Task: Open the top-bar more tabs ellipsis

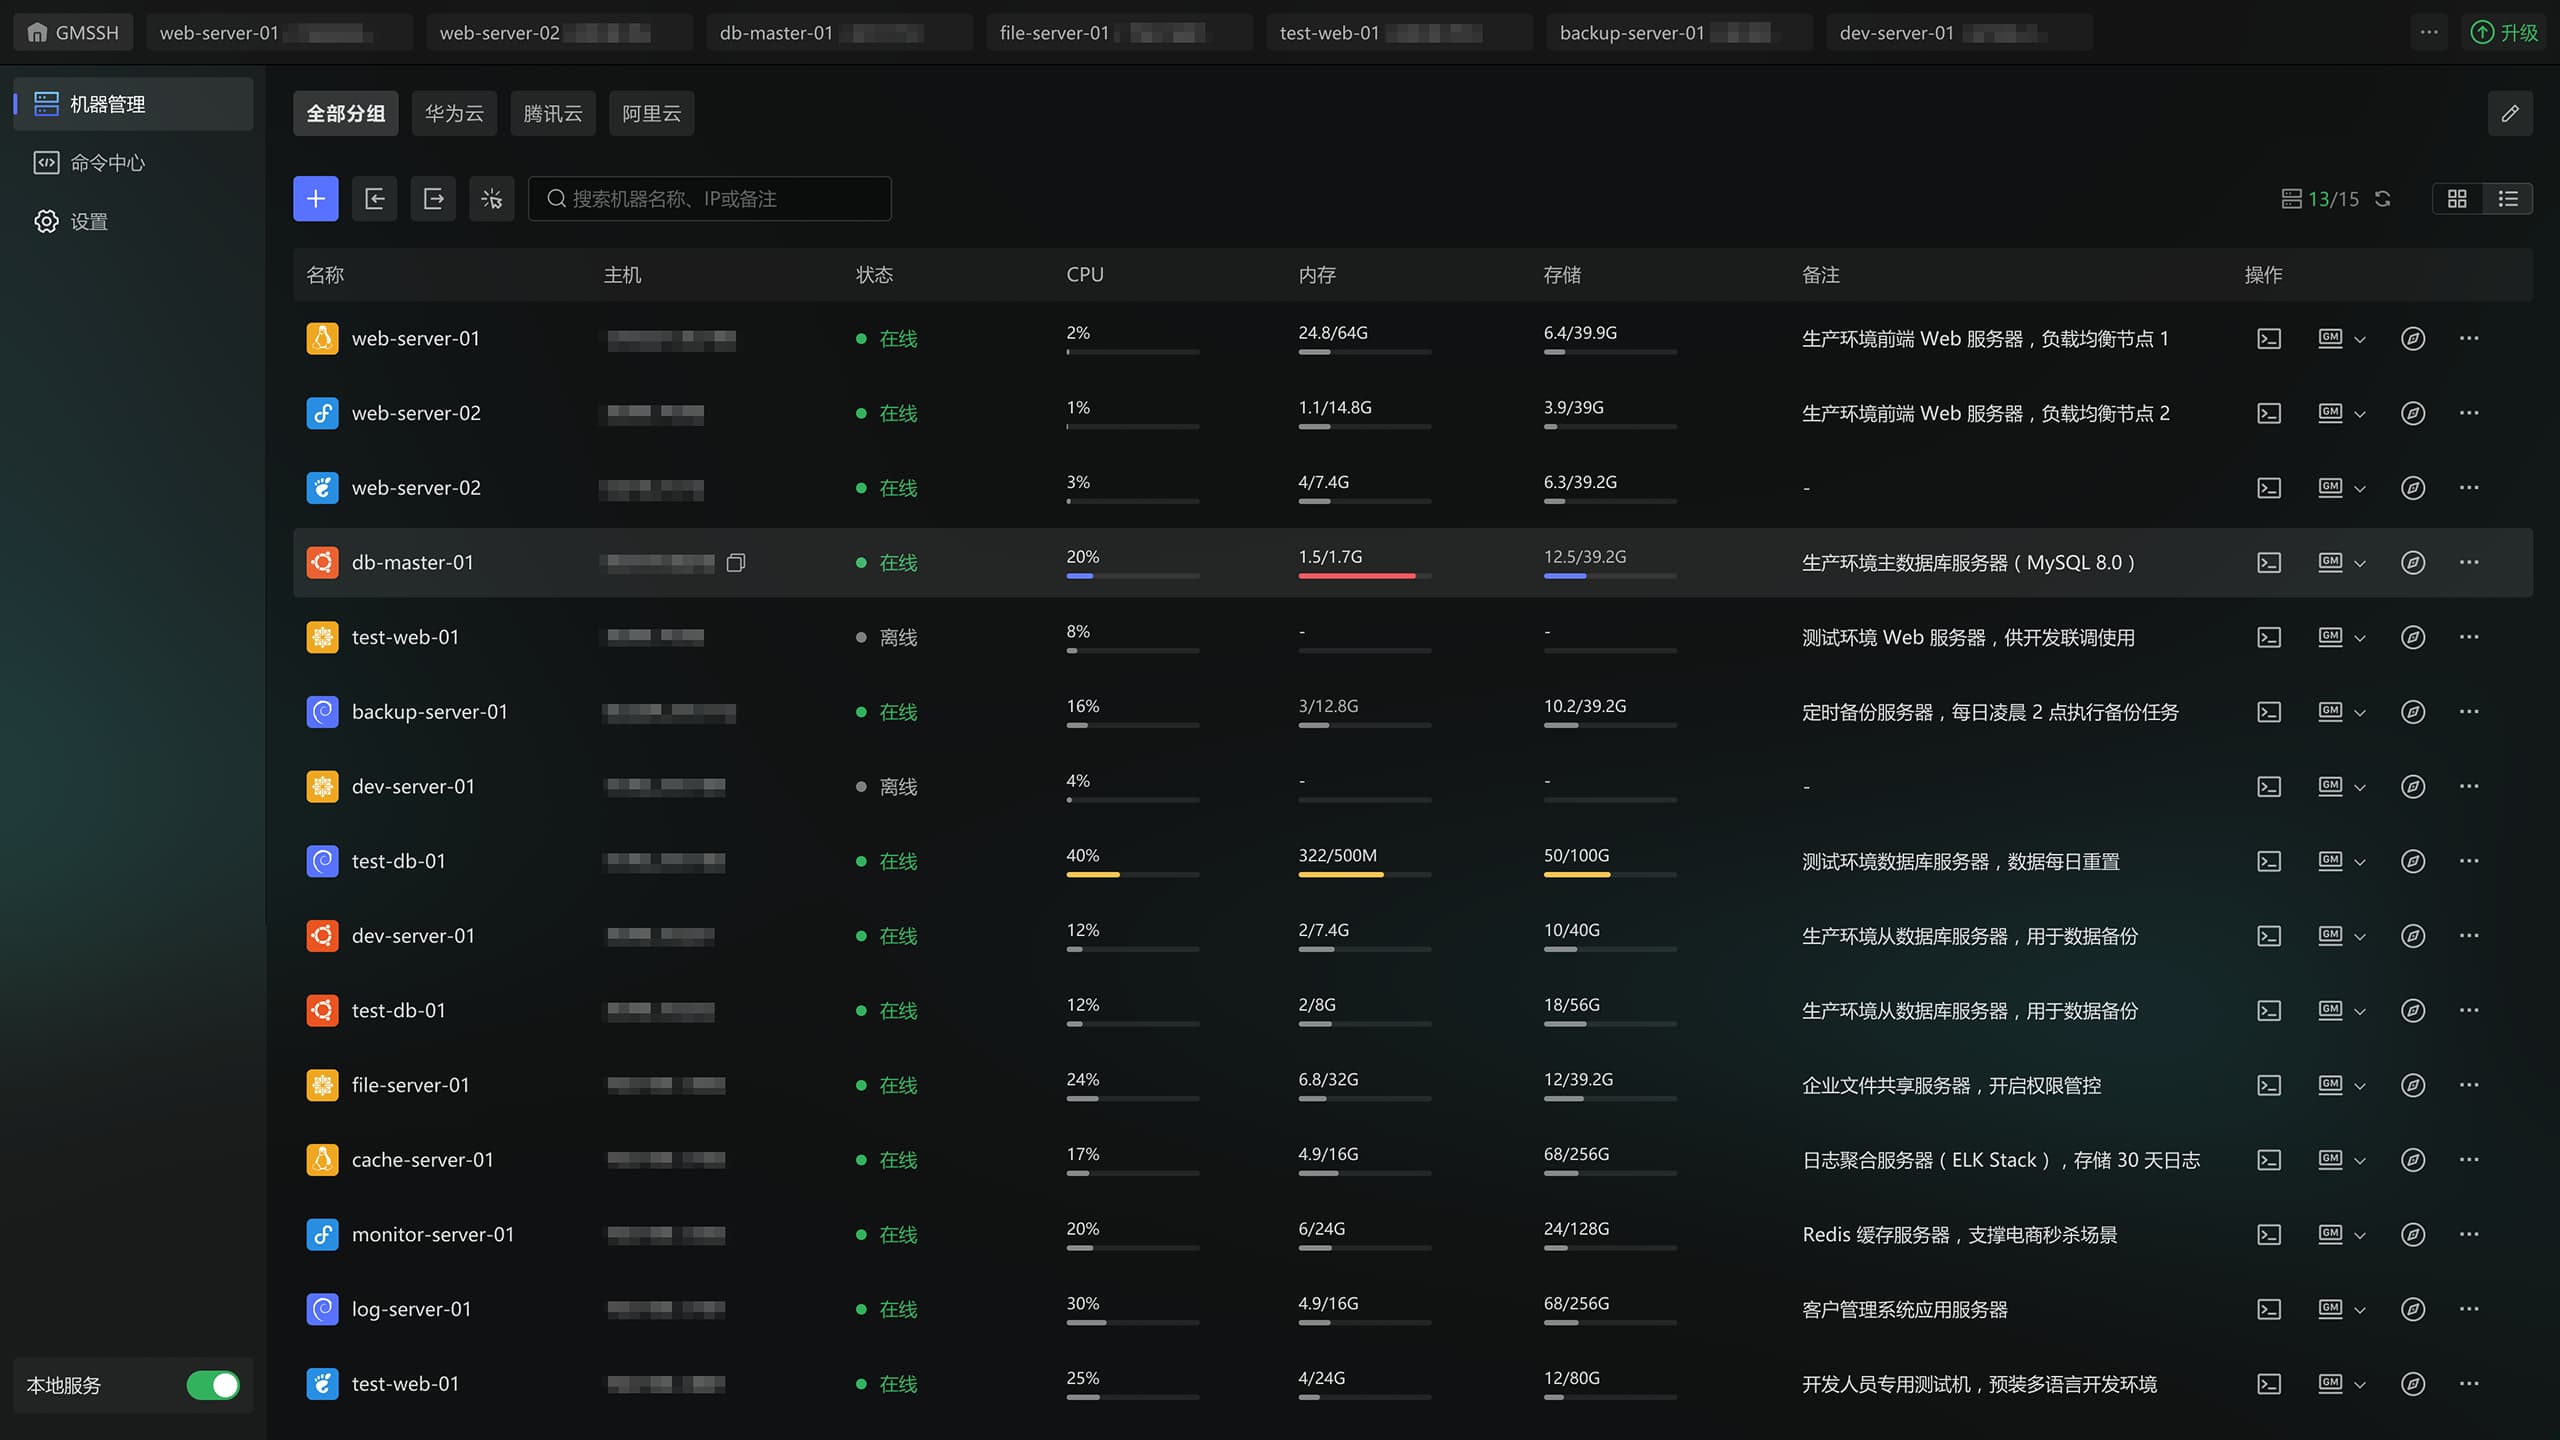Action: coord(2429,32)
